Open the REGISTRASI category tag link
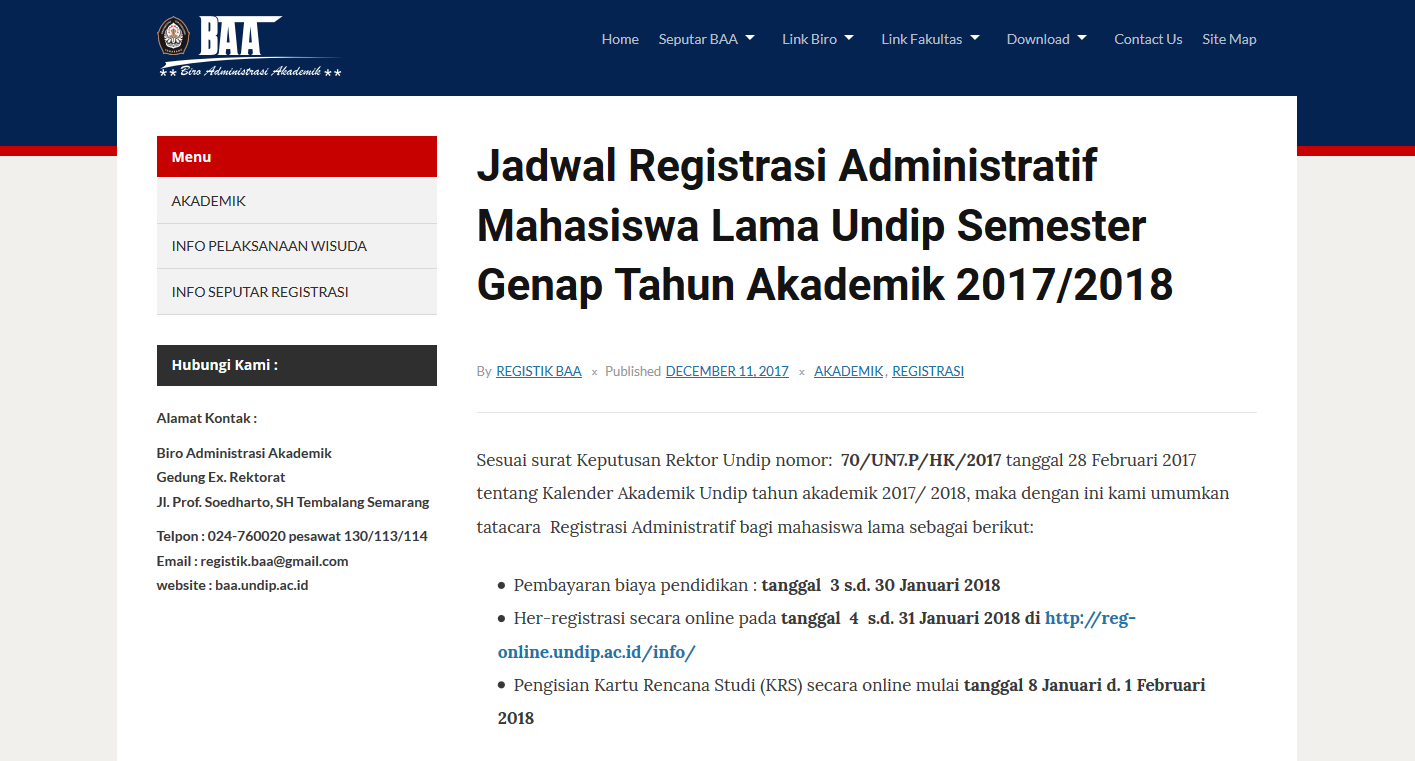Image resolution: width=1415 pixels, height=761 pixels. [927, 371]
